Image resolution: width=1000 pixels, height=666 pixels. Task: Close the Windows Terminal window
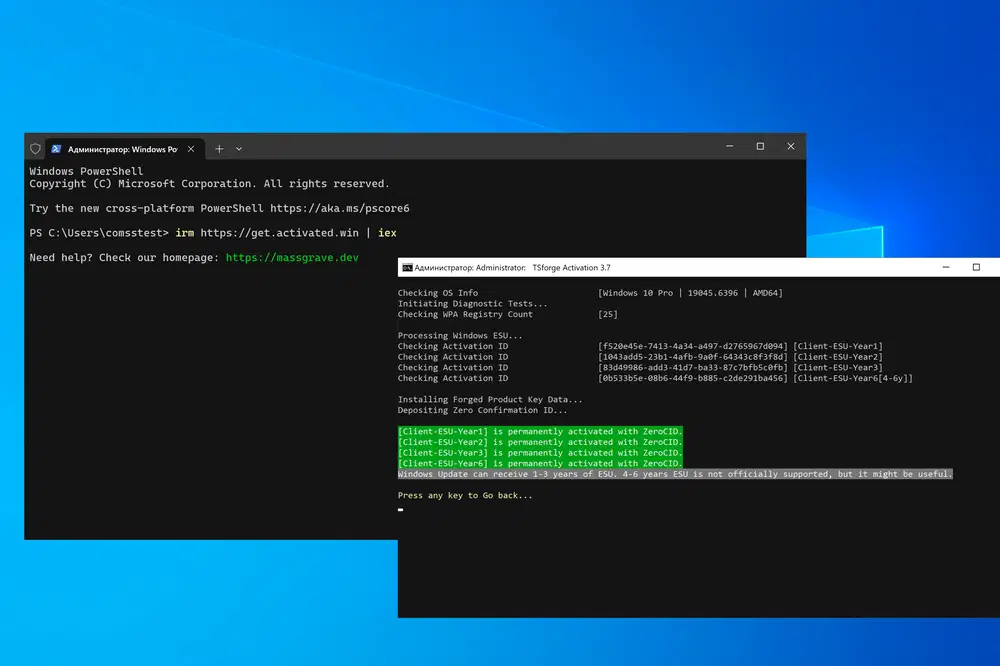[791, 146]
